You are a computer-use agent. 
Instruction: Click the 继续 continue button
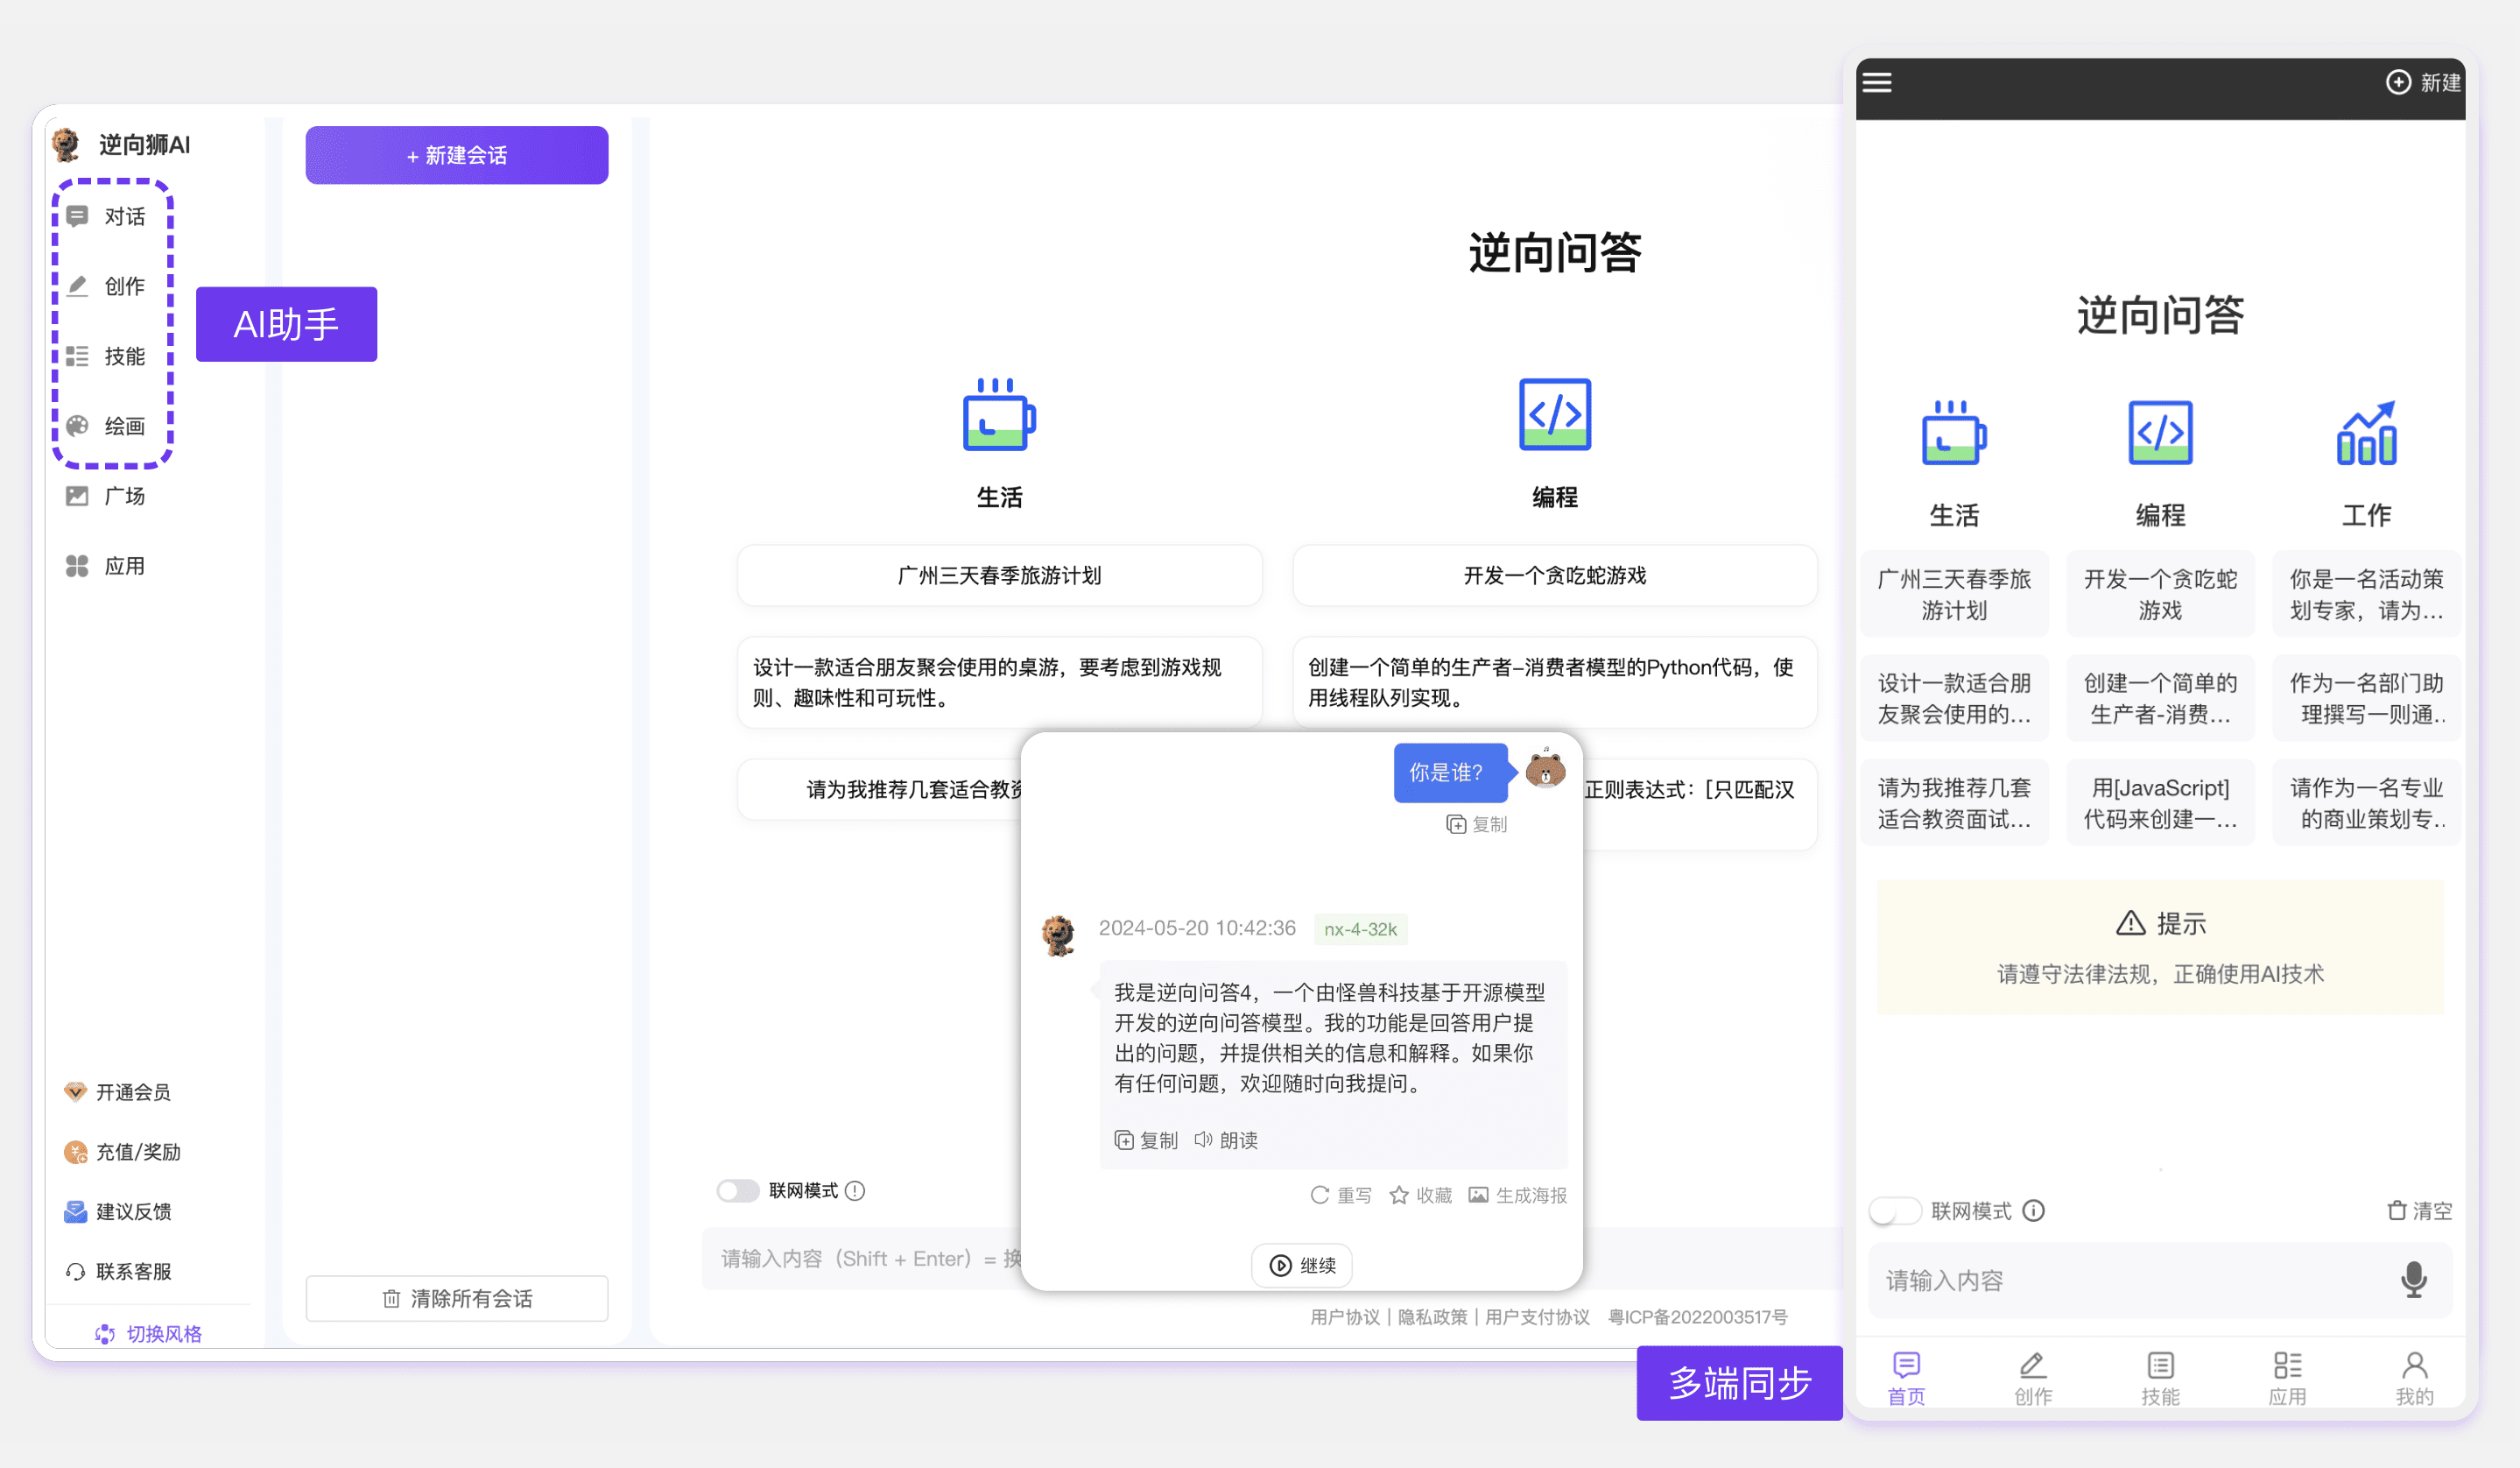pyautogui.click(x=1302, y=1265)
